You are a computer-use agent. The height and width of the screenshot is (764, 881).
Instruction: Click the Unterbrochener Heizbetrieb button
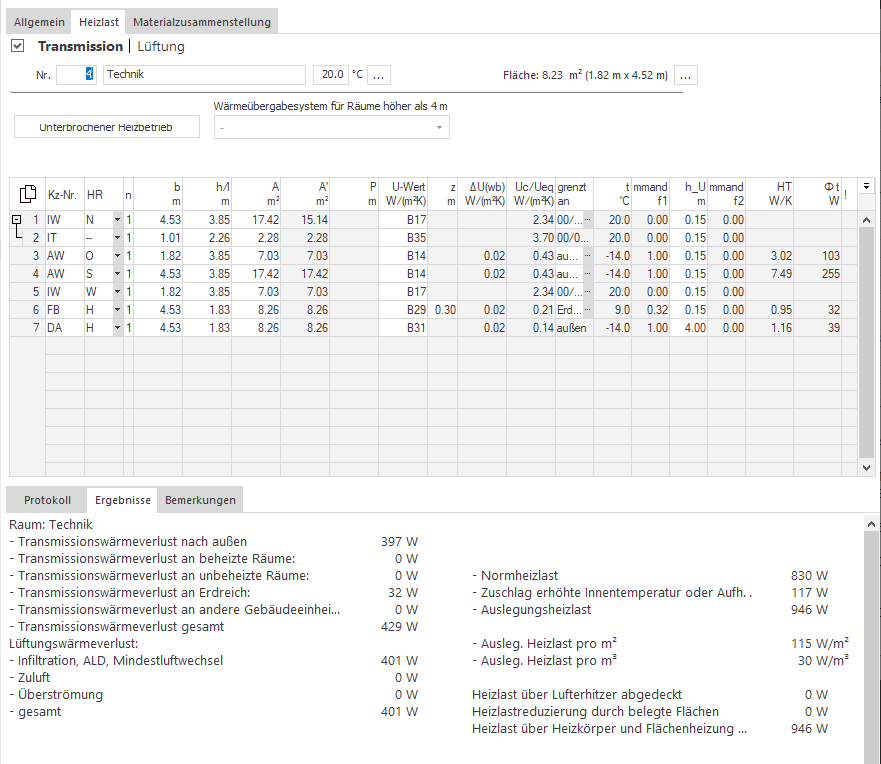tap(106, 127)
